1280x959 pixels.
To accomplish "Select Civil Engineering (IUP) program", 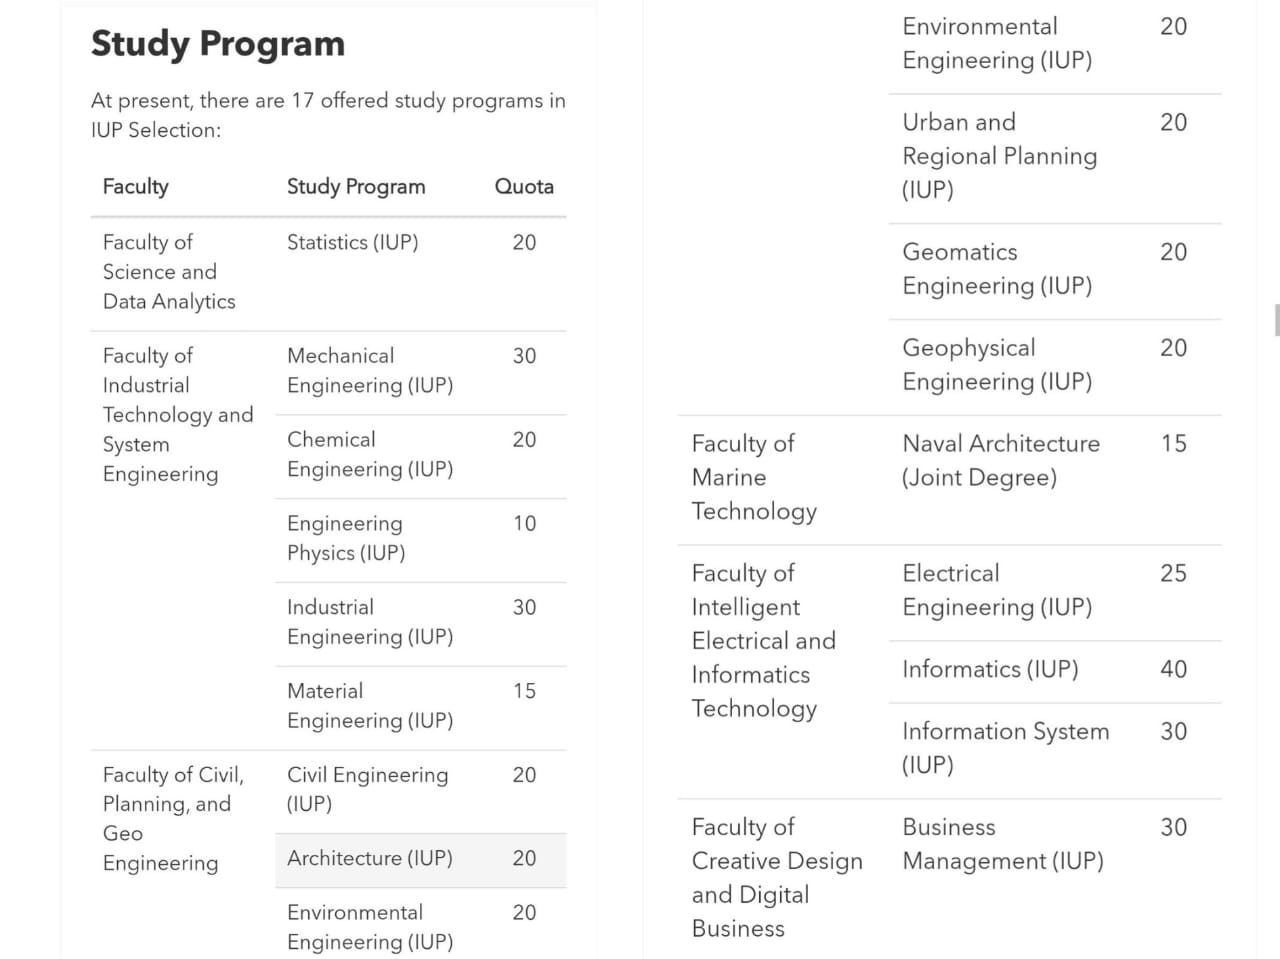I will (x=367, y=789).
